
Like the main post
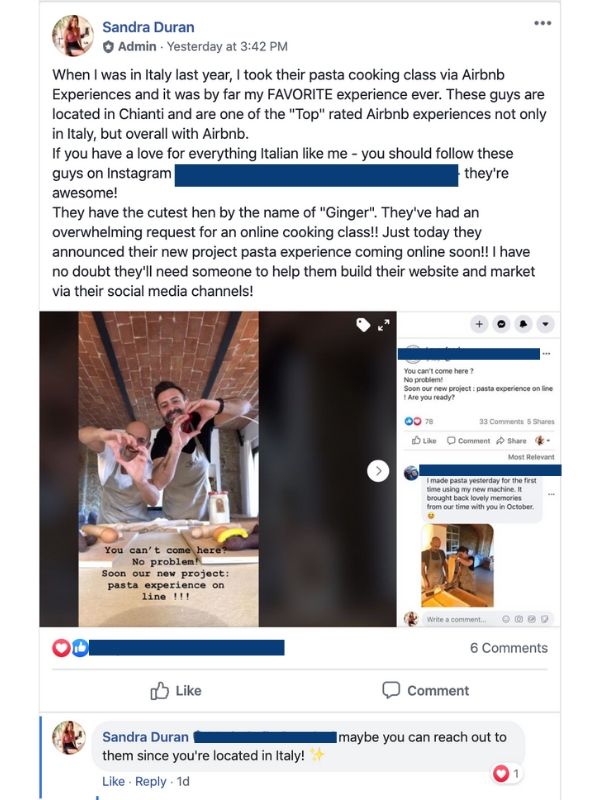coord(176,691)
